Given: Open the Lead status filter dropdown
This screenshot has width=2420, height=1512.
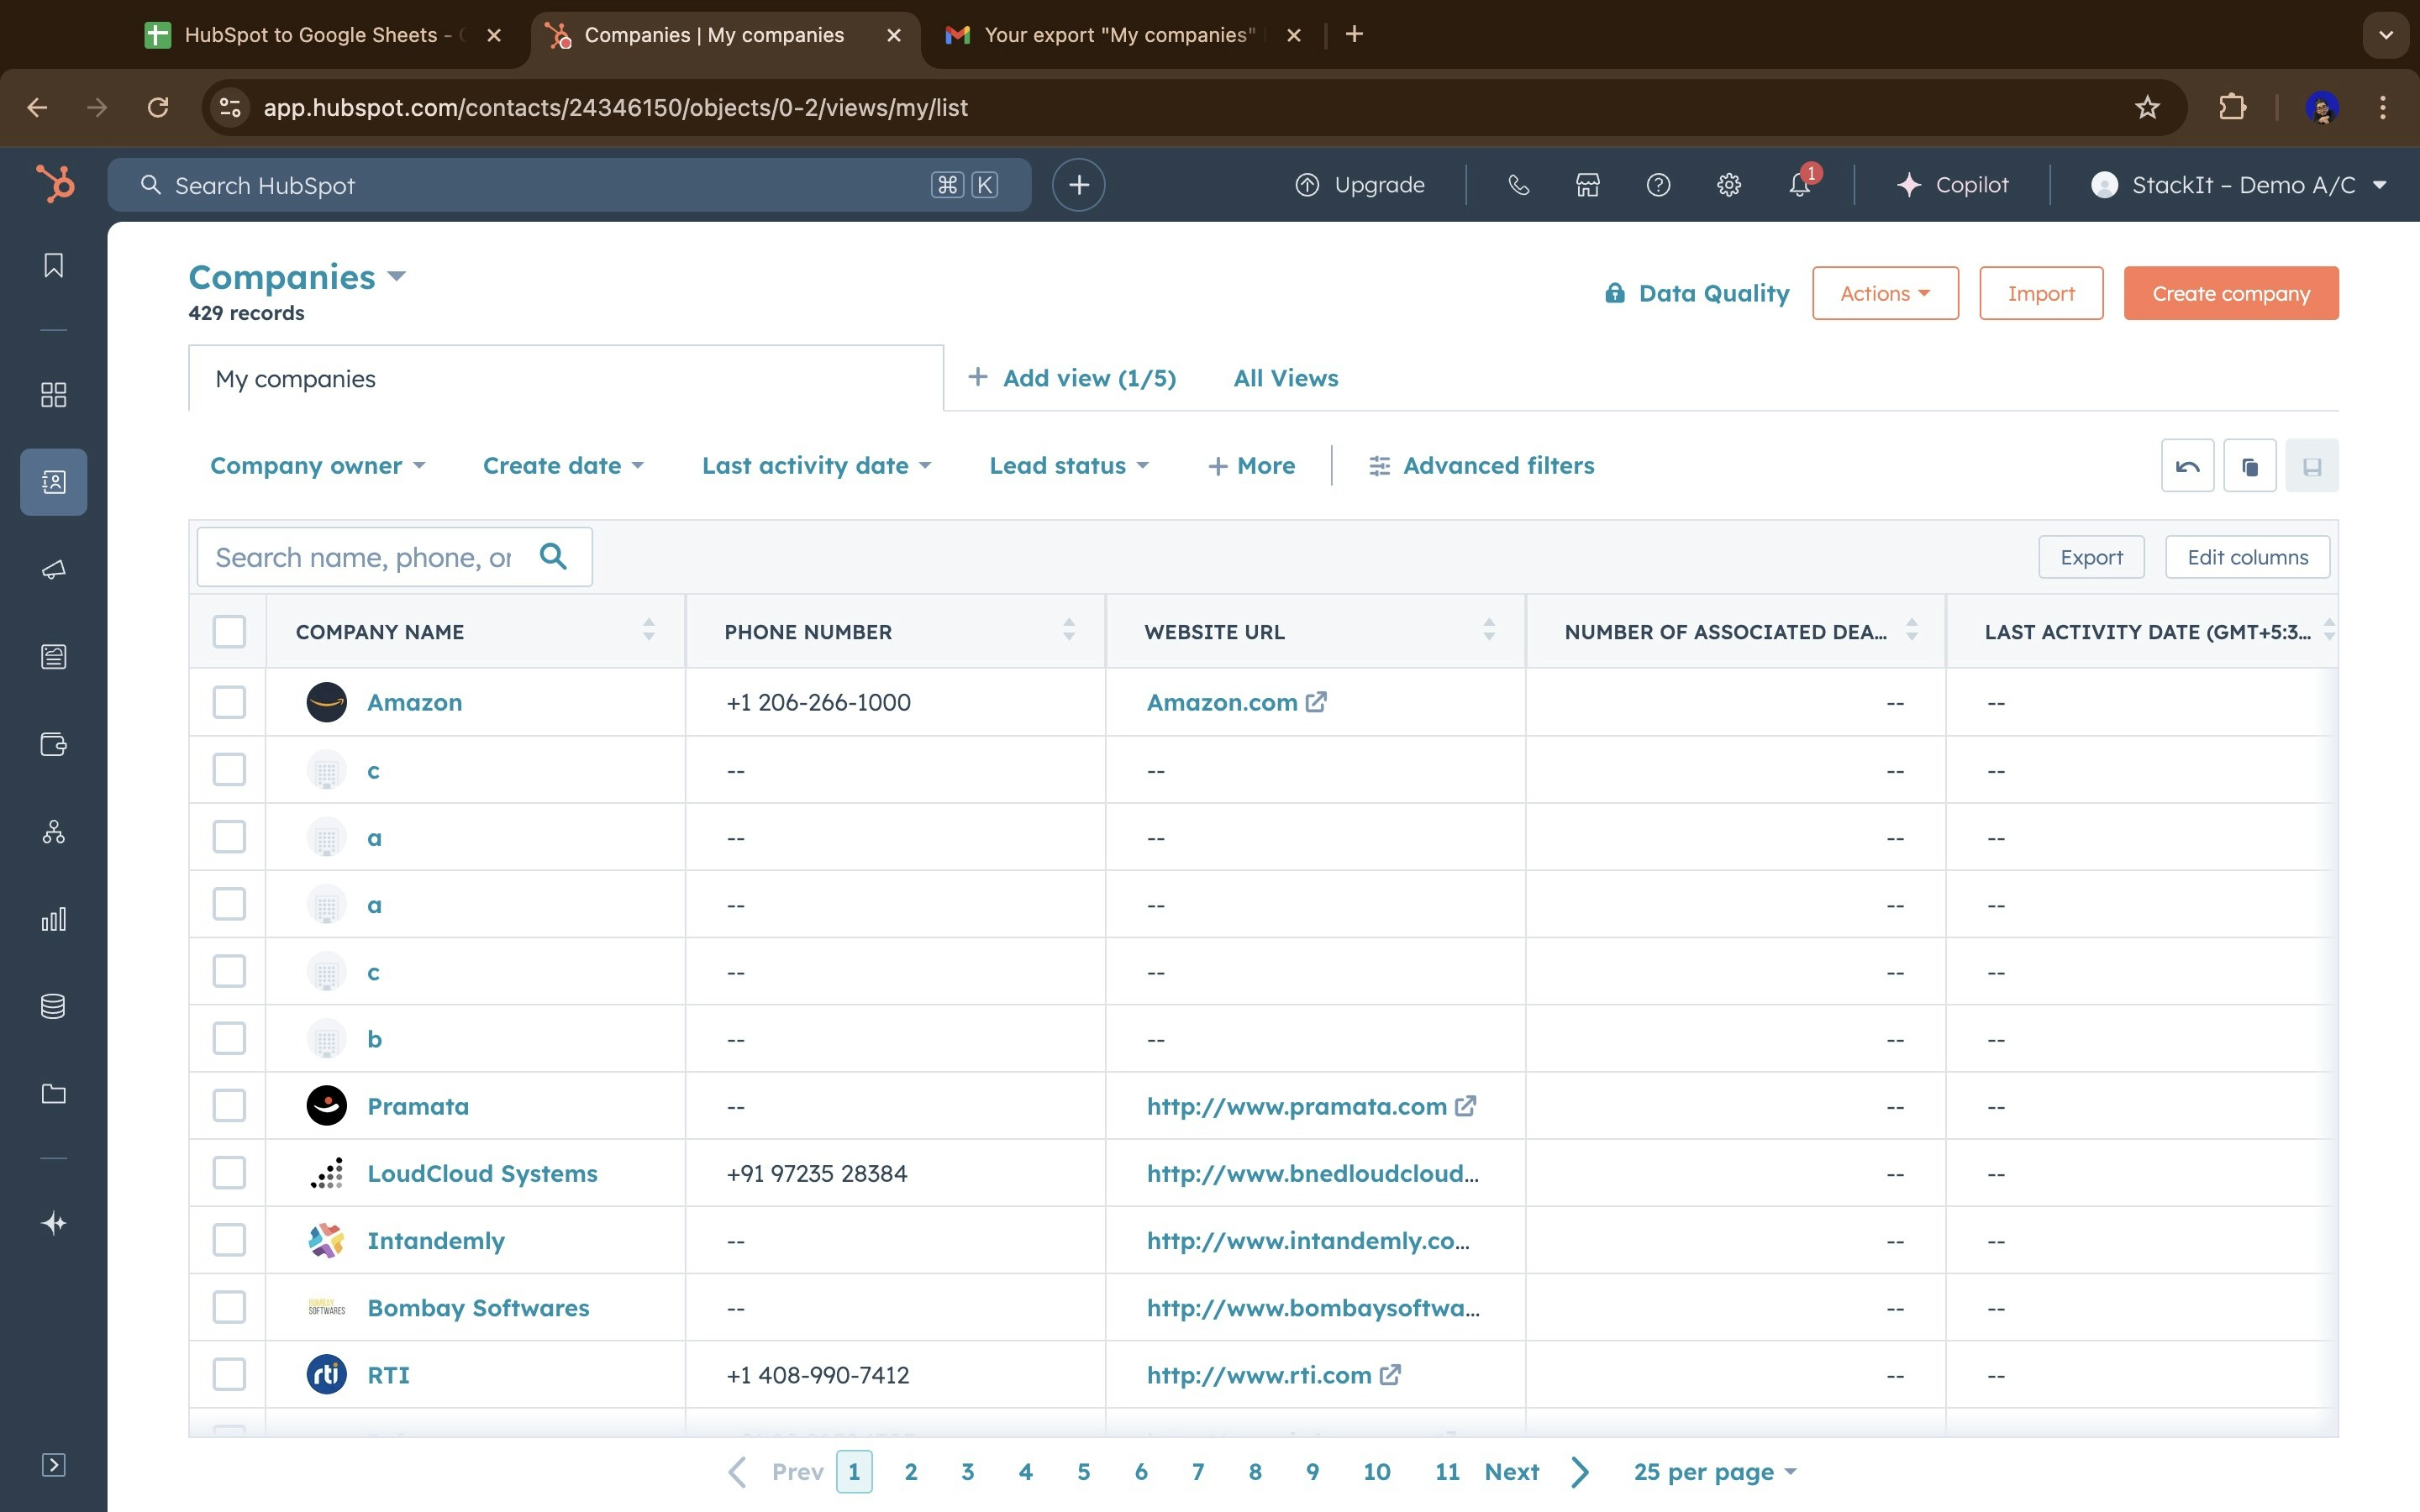Looking at the screenshot, I should coord(1068,466).
